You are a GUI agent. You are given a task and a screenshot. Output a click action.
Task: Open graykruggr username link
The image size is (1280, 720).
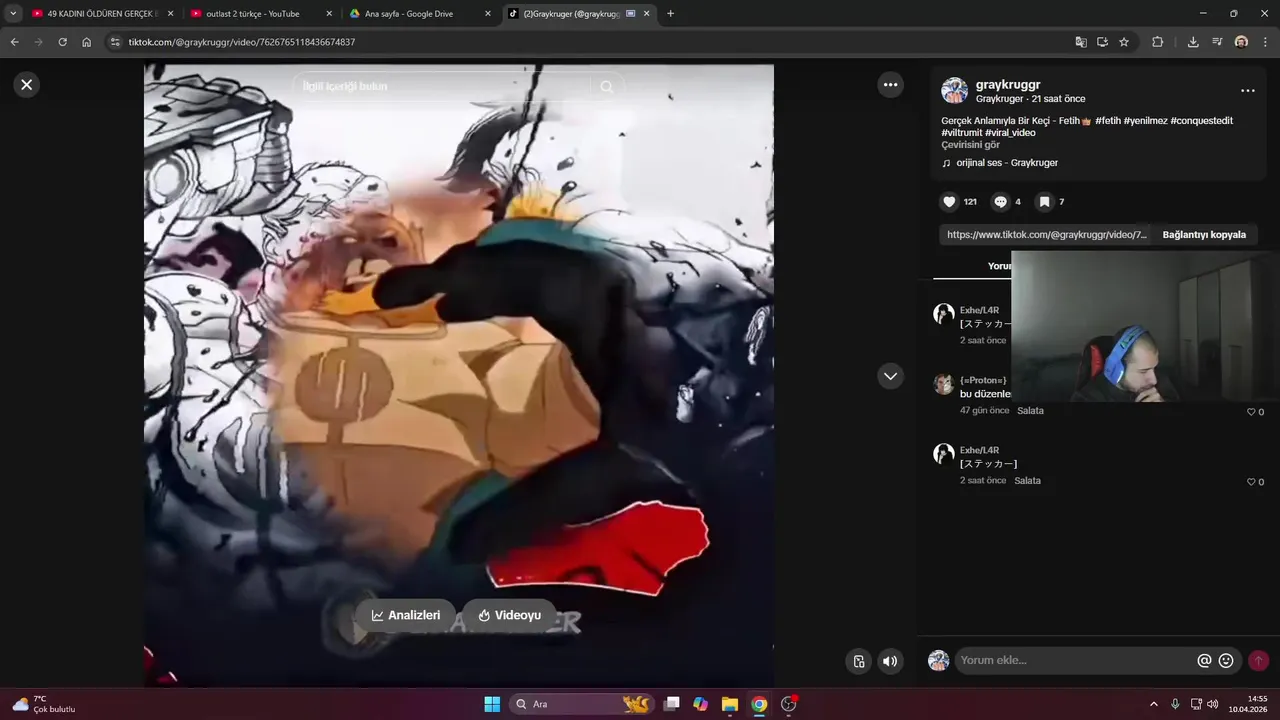click(x=1008, y=85)
